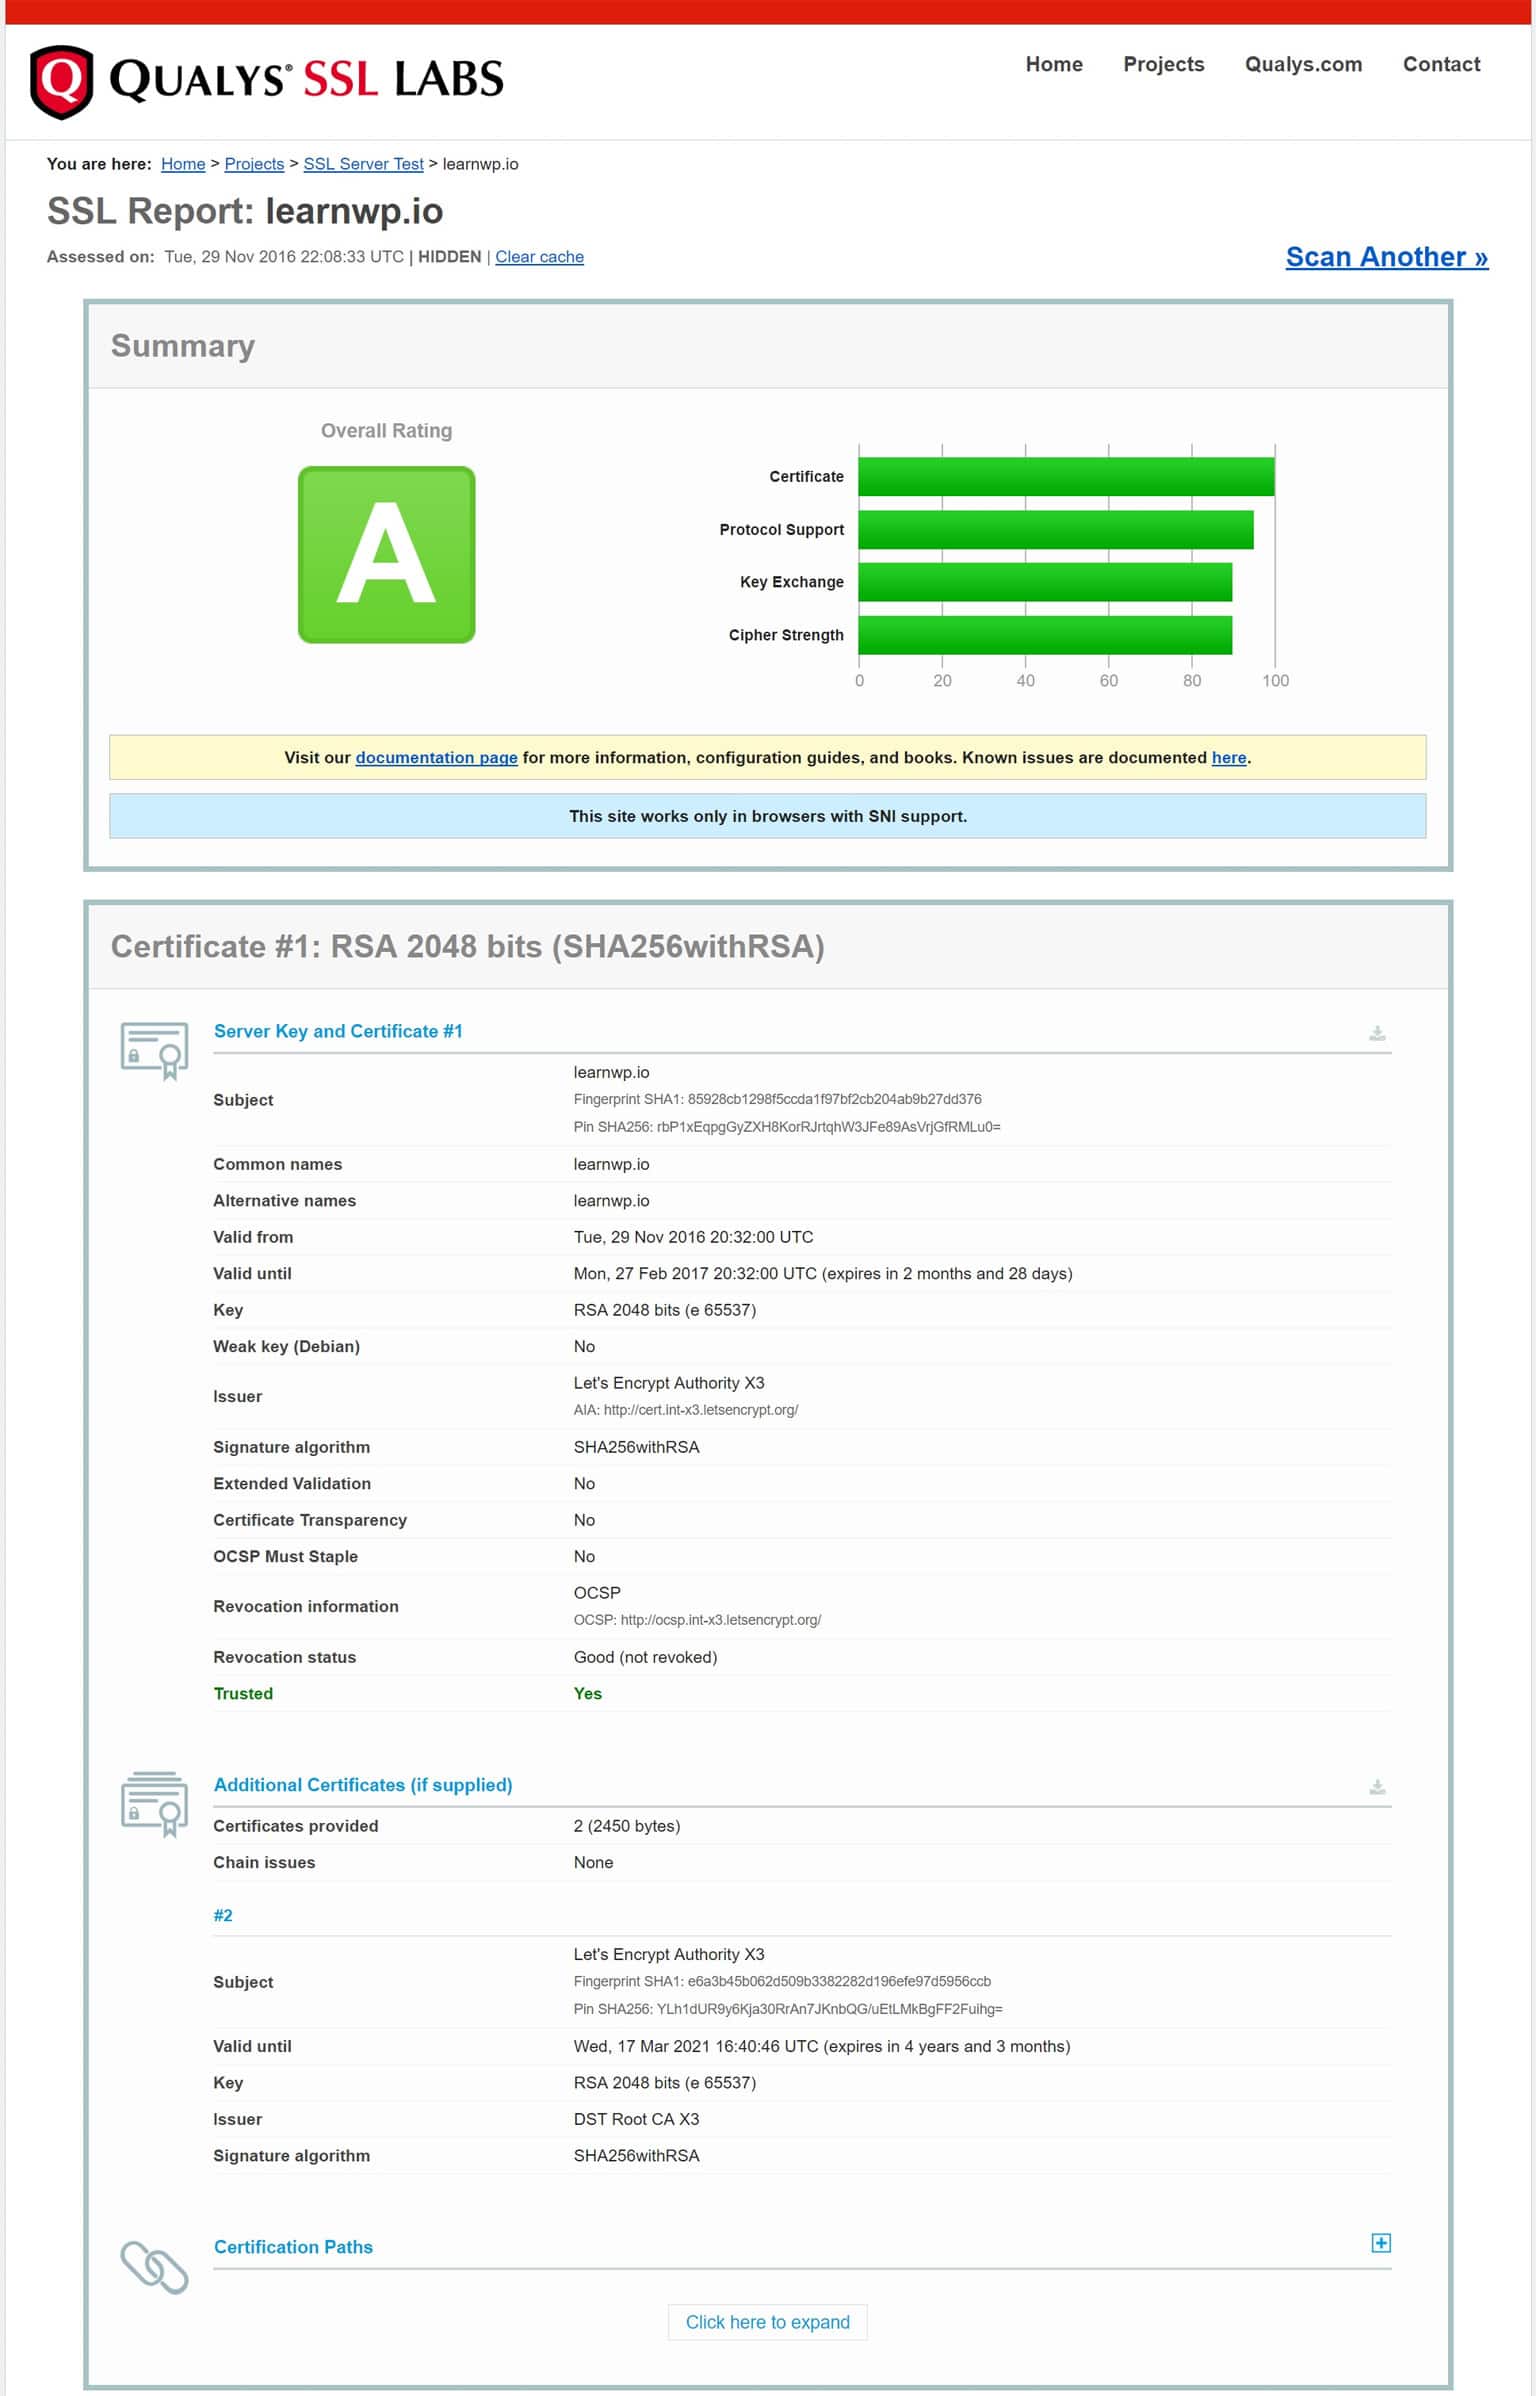Click the SNI support notice banner
This screenshot has width=1536, height=2396.
767,816
